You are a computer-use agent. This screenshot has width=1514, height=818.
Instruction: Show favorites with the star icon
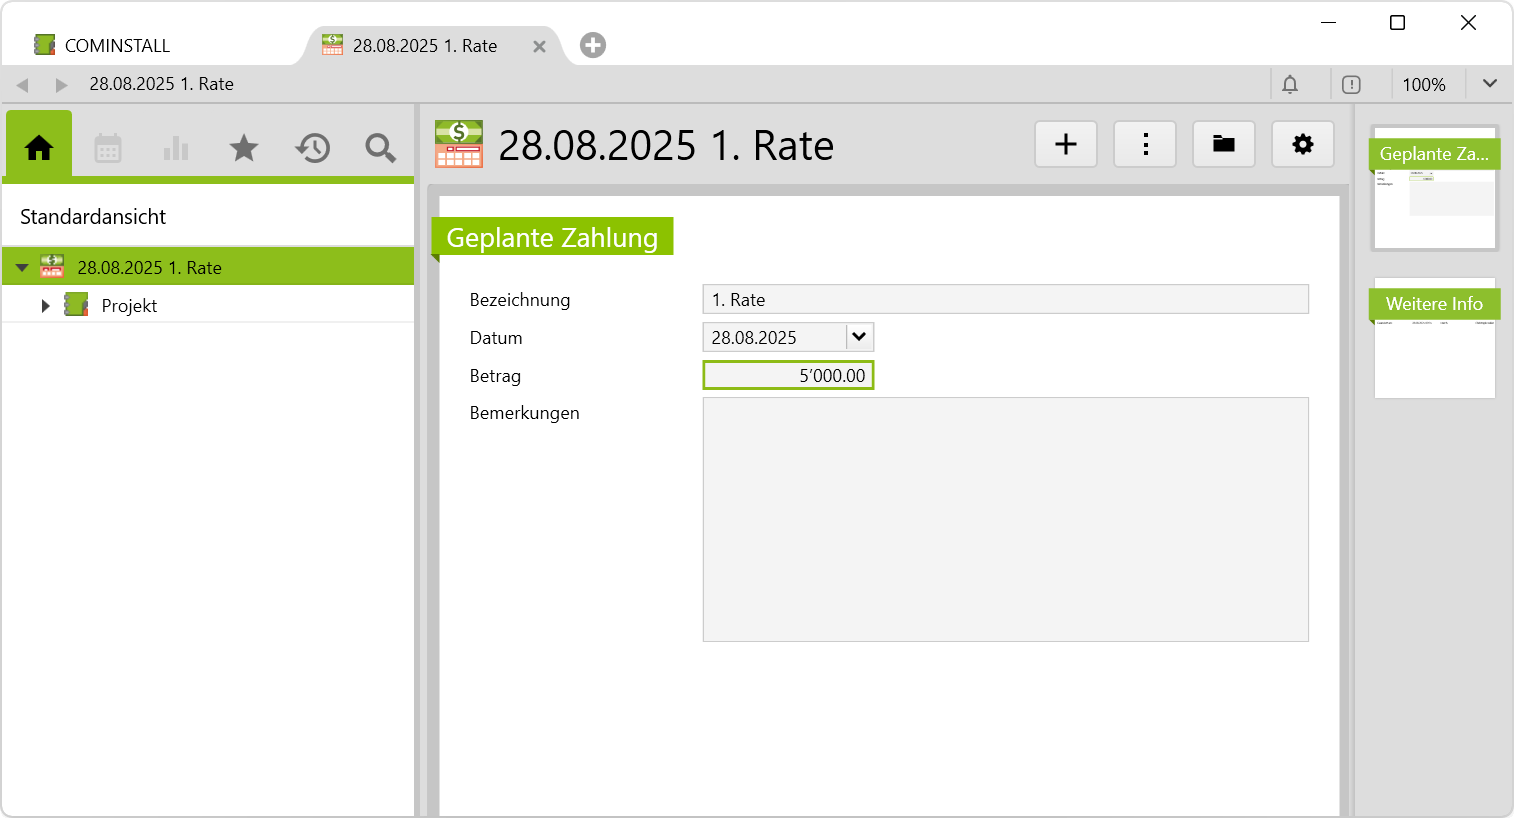point(244,148)
